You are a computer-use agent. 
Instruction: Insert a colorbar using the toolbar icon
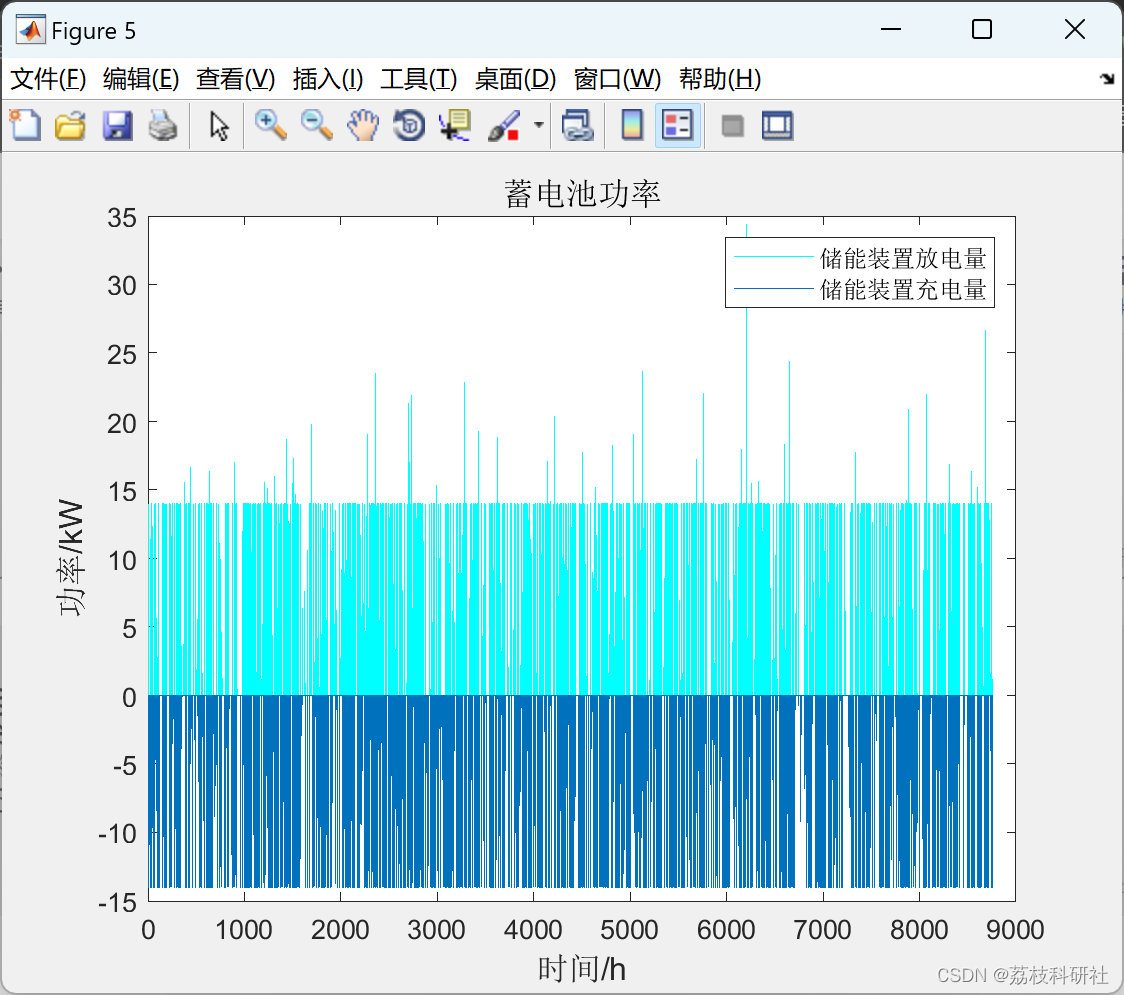(x=632, y=125)
